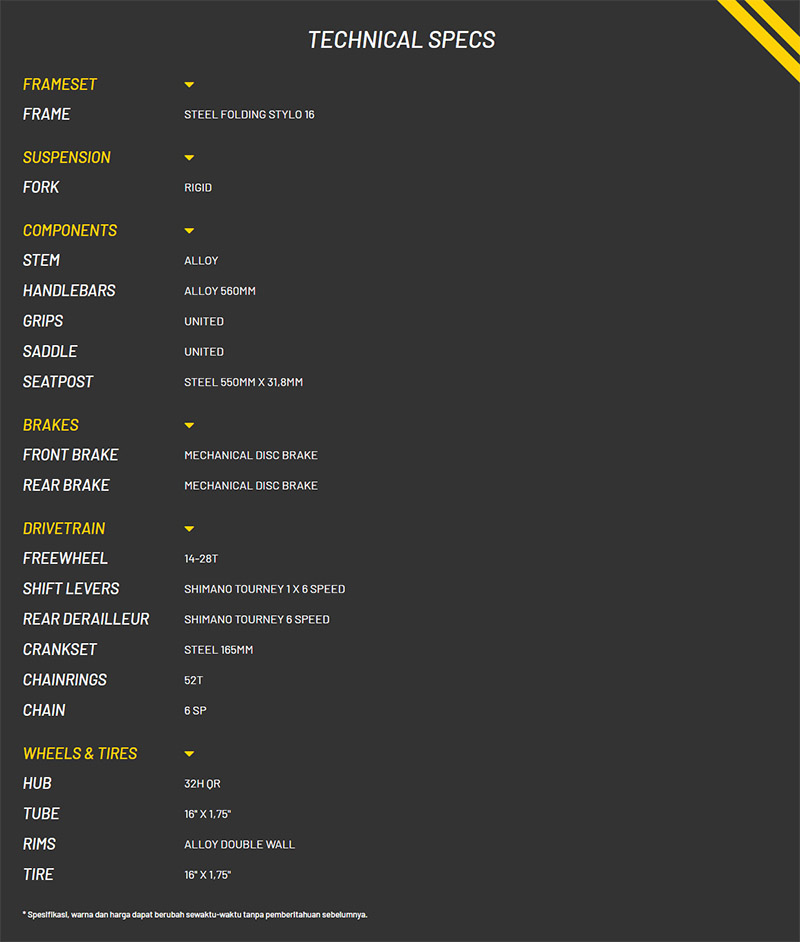Toggle the Components section arrow

(189, 231)
